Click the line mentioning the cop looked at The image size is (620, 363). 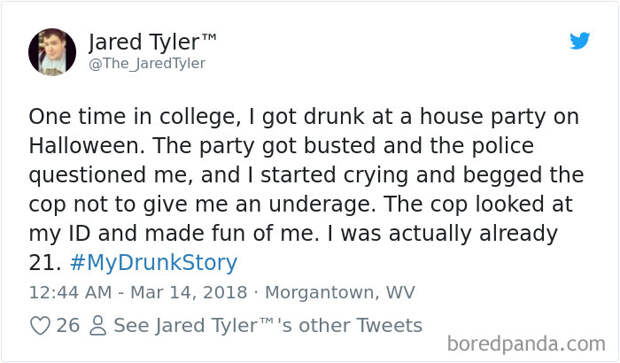pos(301,204)
